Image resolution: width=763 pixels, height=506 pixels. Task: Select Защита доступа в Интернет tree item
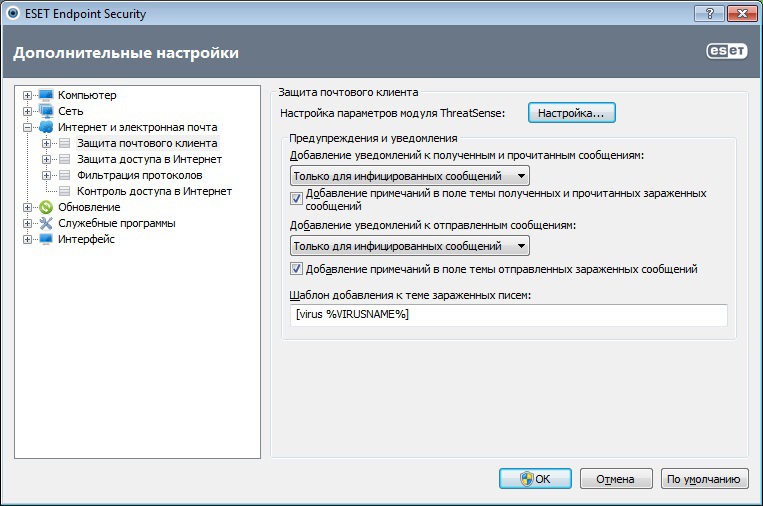(x=148, y=159)
